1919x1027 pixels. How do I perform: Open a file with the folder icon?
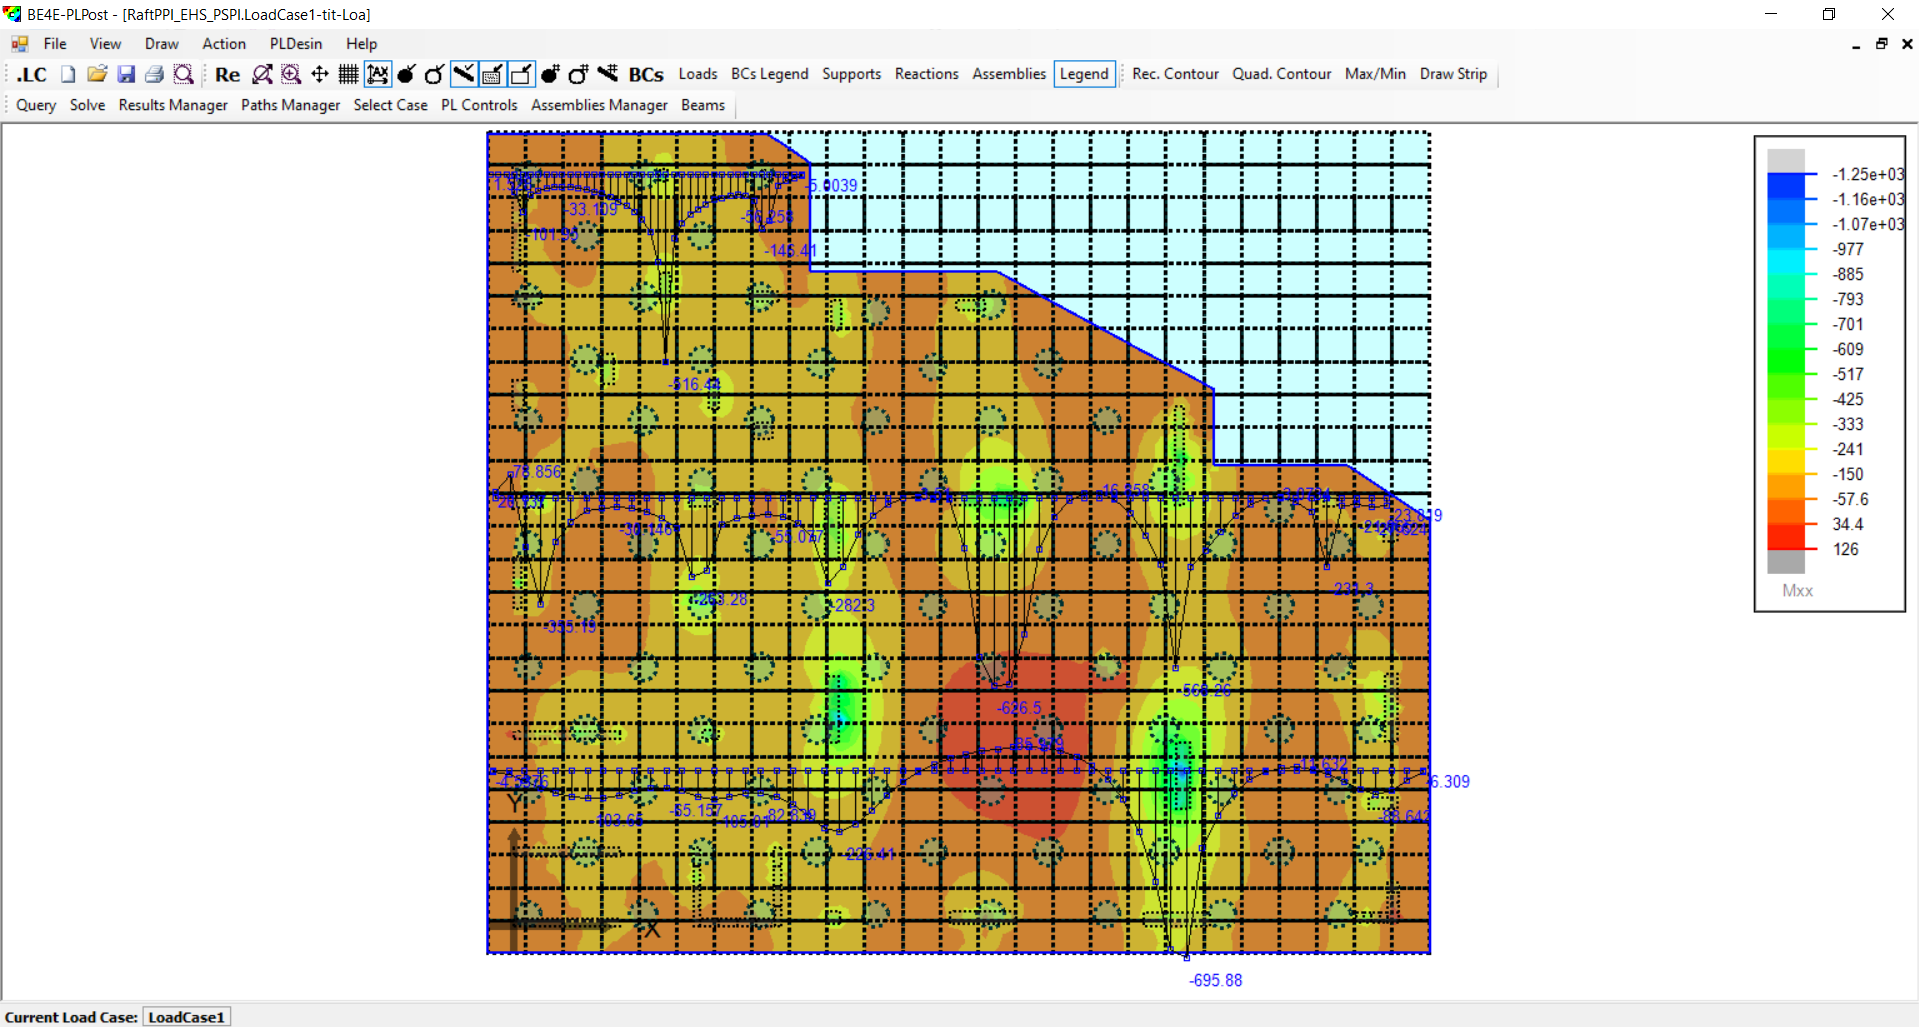97,74
